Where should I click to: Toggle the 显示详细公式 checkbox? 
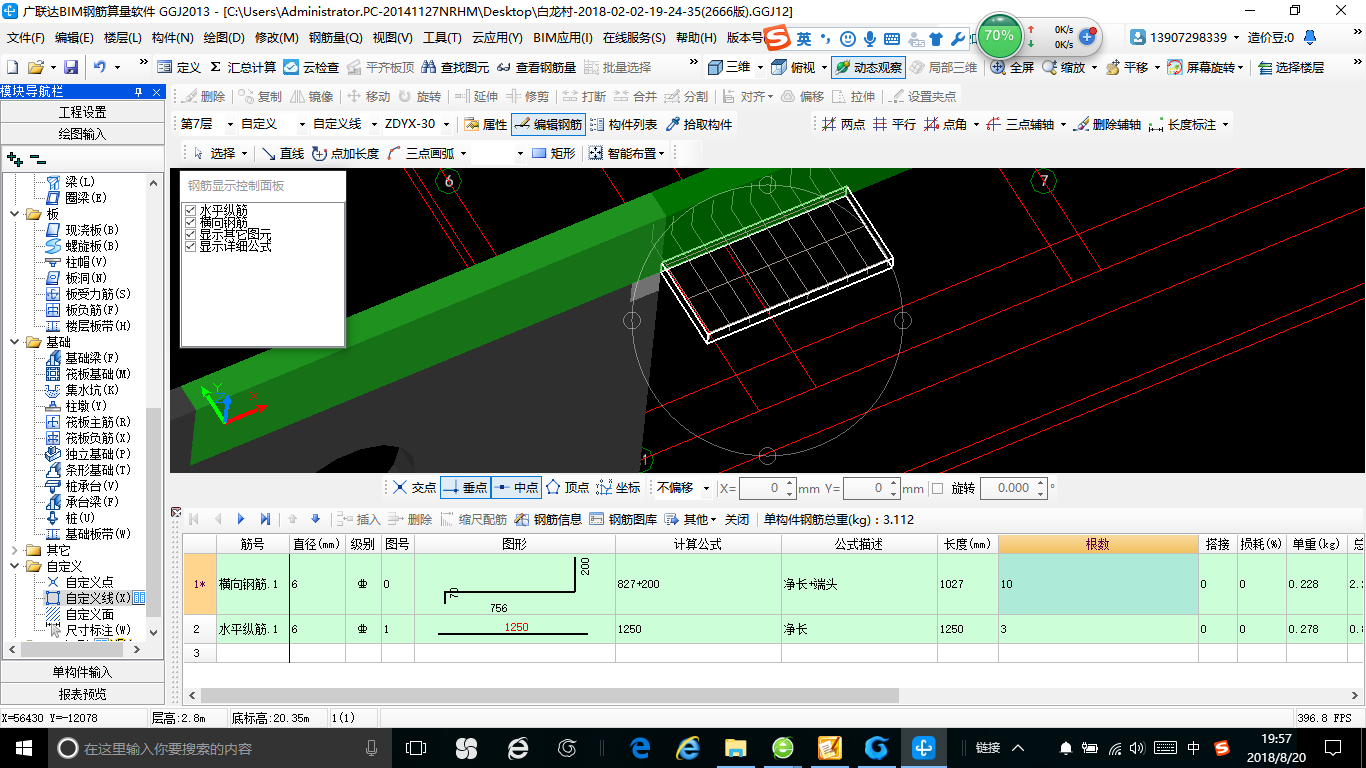190,246
